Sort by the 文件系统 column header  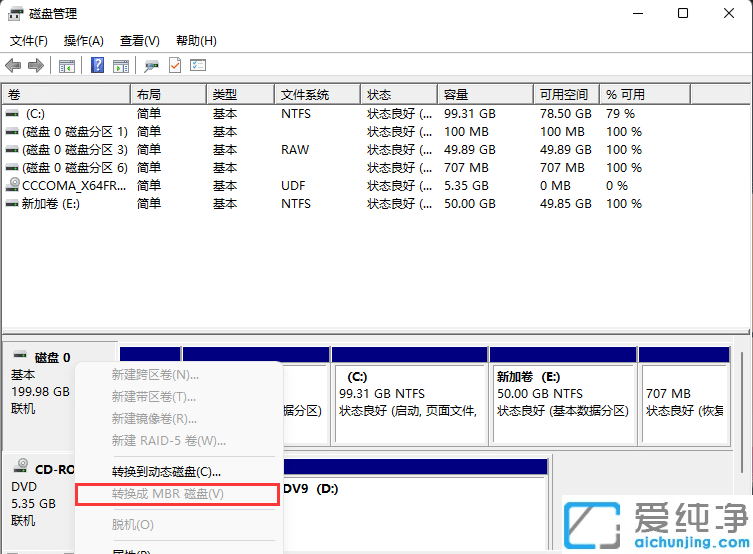point(318,95)
